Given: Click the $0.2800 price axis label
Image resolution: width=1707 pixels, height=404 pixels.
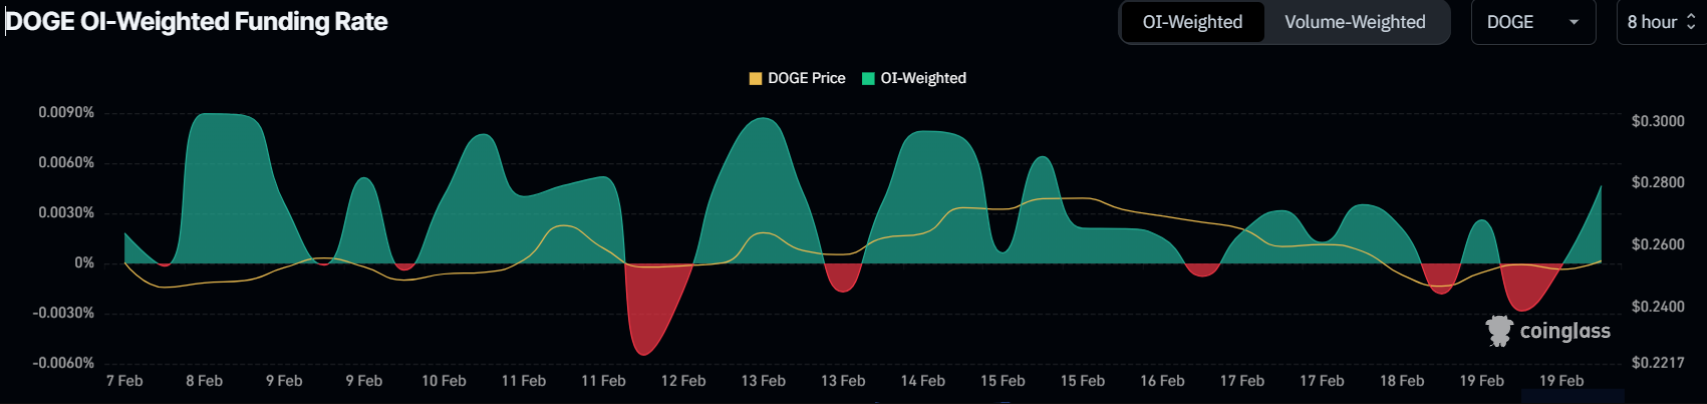Looking at the screenshot, I should pos(1658,182).
